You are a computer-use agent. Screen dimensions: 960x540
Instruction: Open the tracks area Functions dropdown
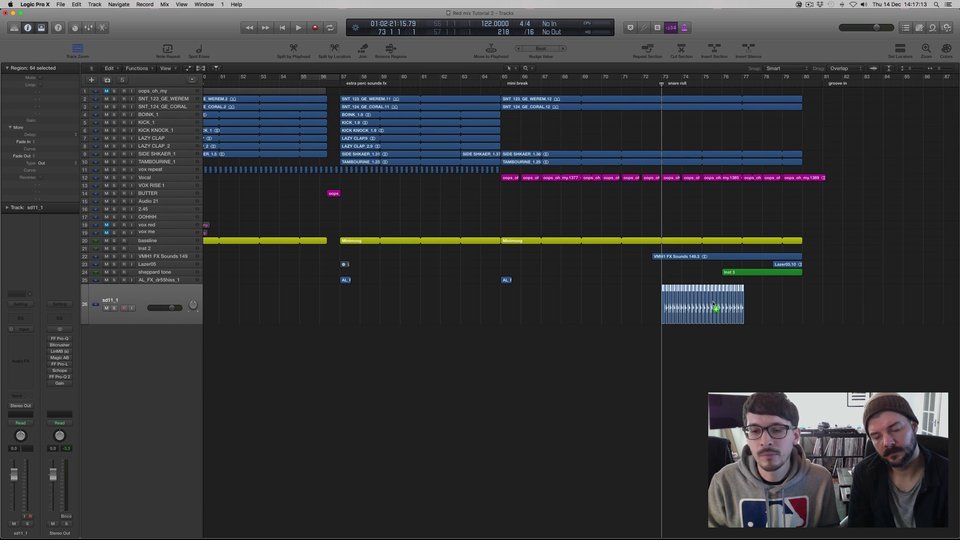[138, 69]
